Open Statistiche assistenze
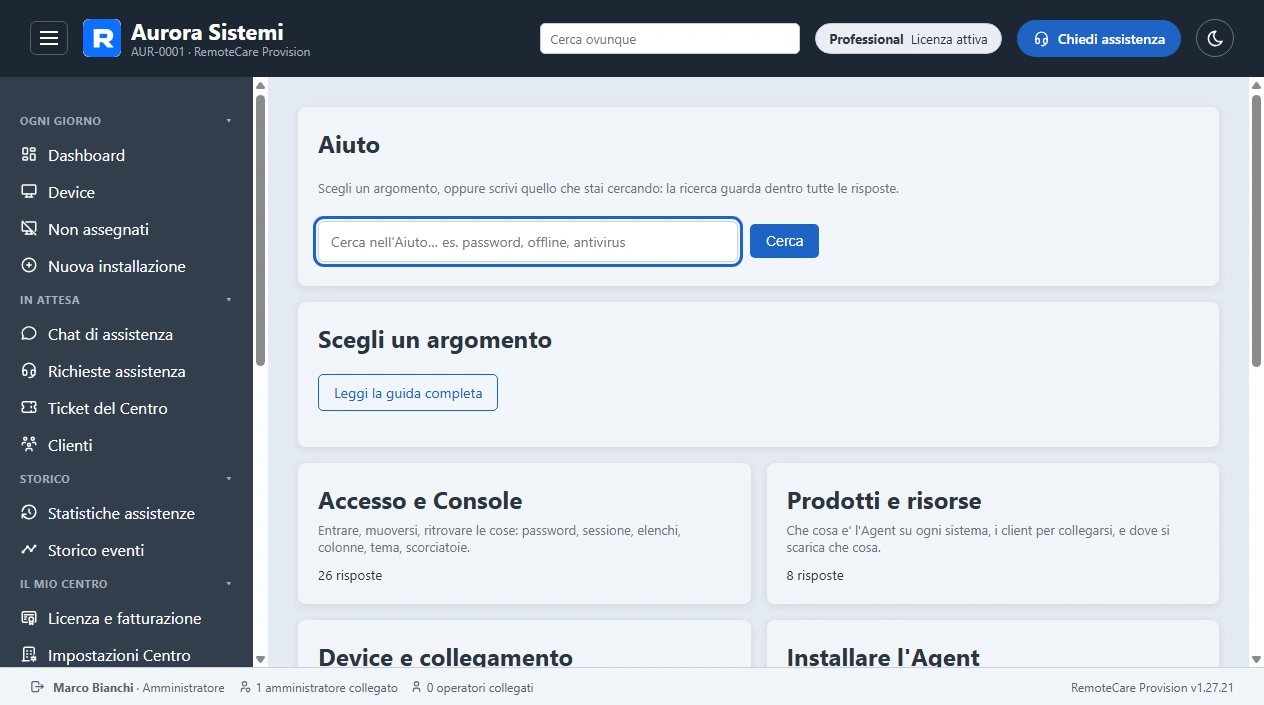Viewport: 1264px width, 705px height. 126,513
